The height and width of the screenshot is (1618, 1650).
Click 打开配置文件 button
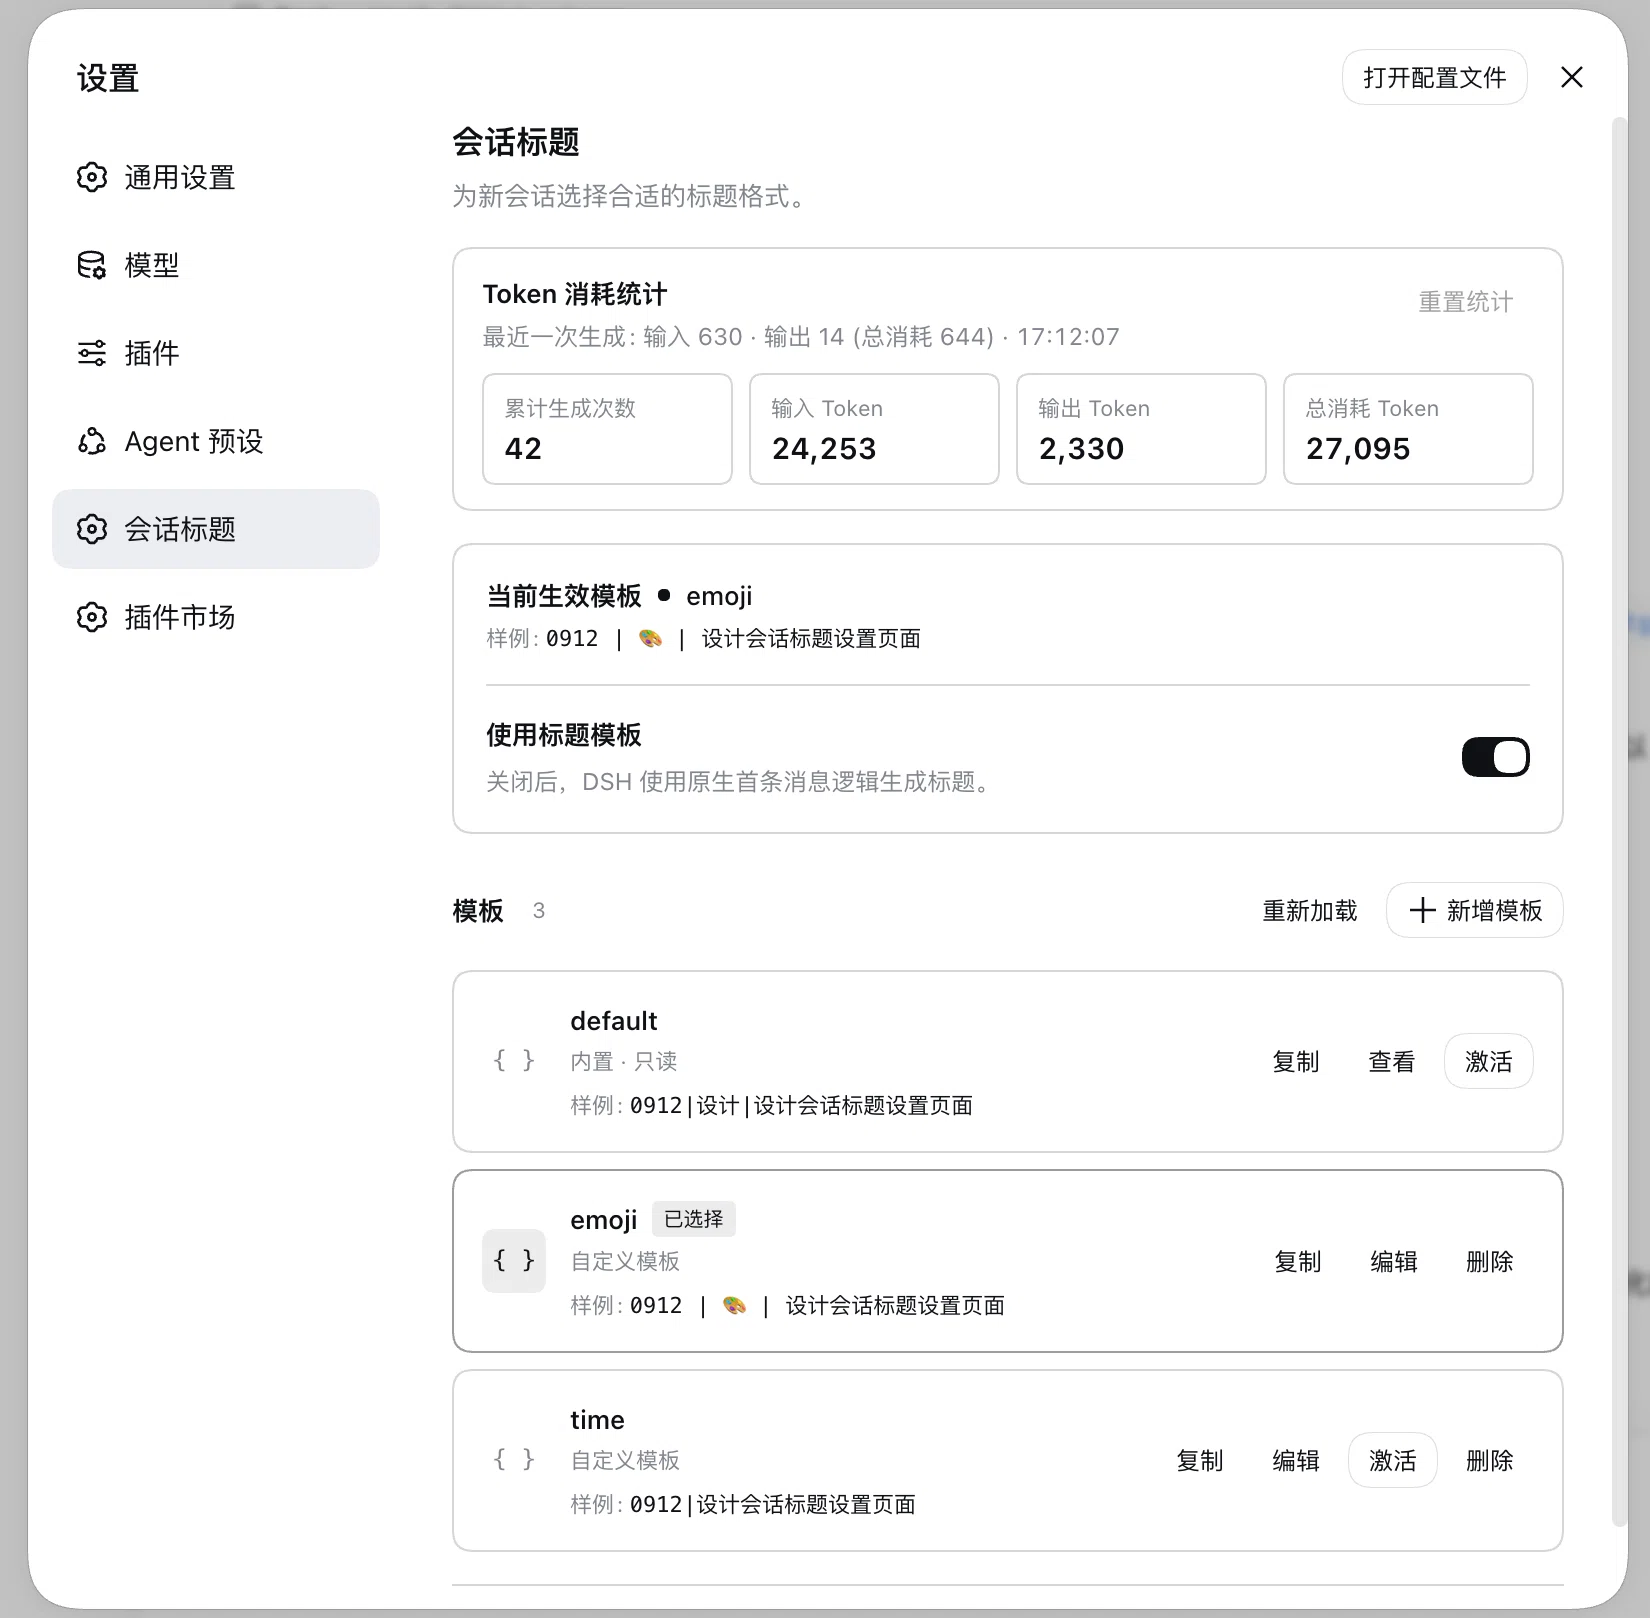click(x=1434, y=77)
